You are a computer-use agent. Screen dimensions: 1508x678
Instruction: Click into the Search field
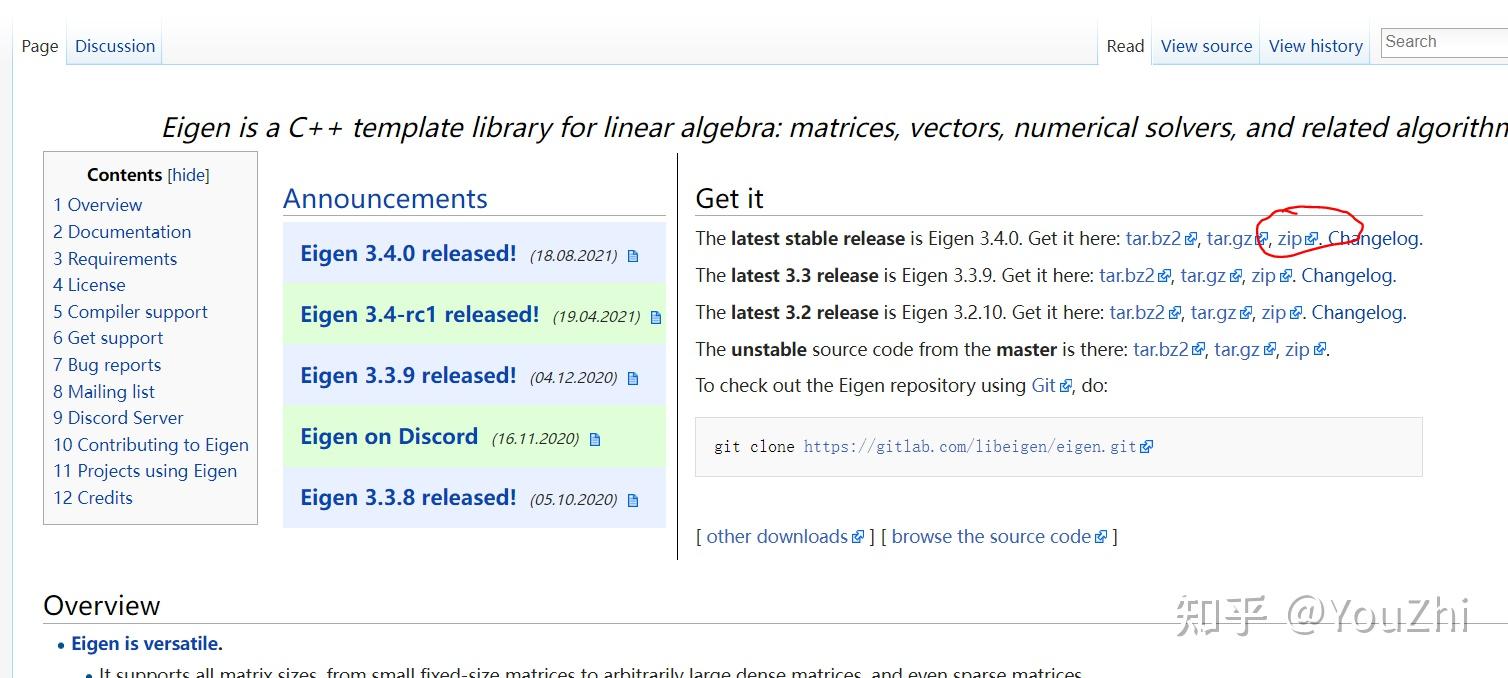click(1443, 42)
